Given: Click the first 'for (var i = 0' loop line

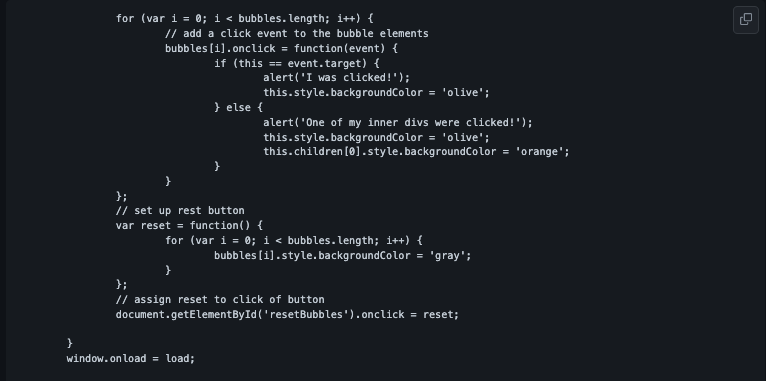Looking at the screenshot, I should pos(244,19).
